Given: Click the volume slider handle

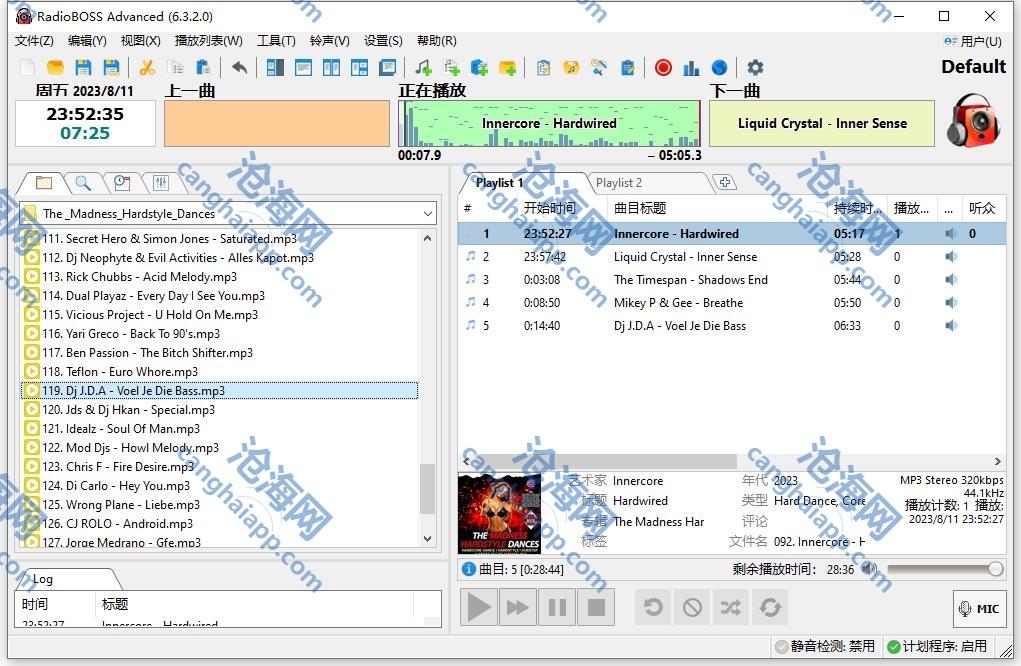Looking at the screenshot, I should (995, 569).
